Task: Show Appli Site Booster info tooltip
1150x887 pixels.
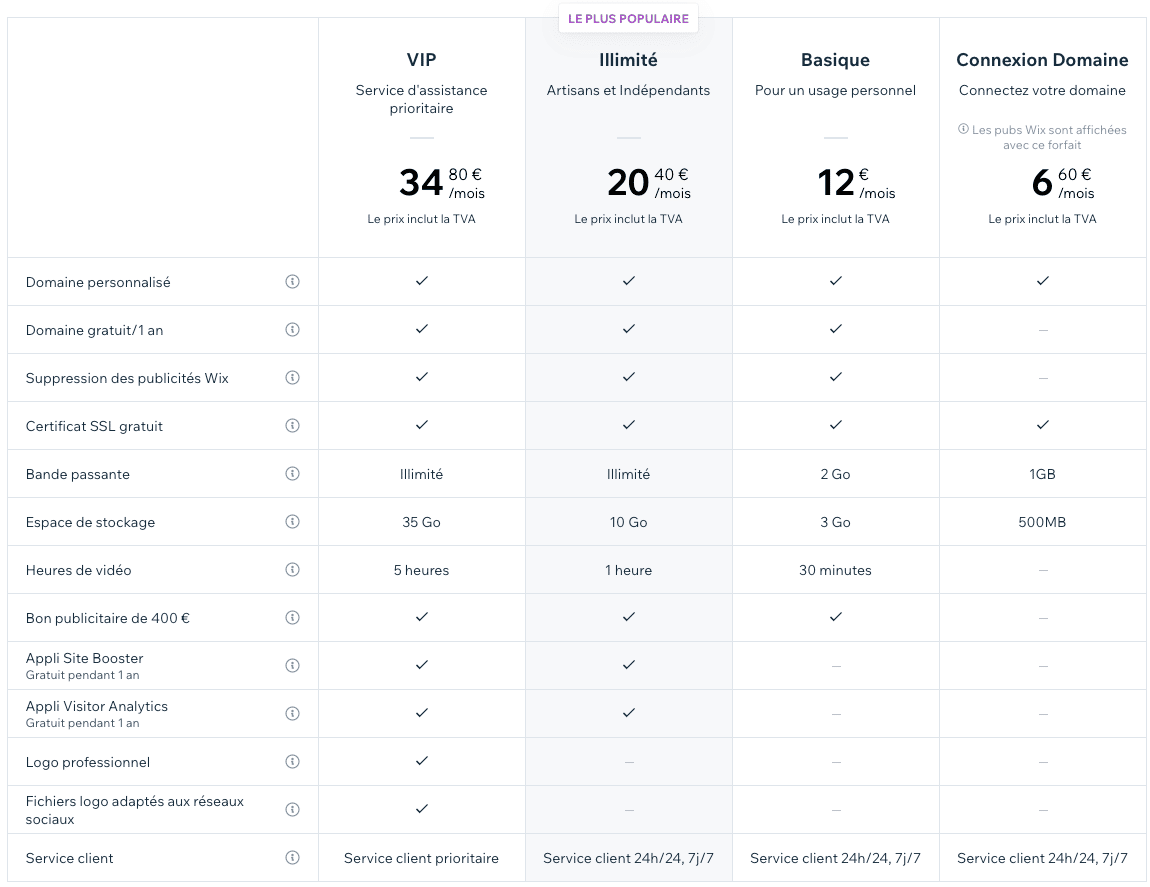Action: click(x=292, y=666)
